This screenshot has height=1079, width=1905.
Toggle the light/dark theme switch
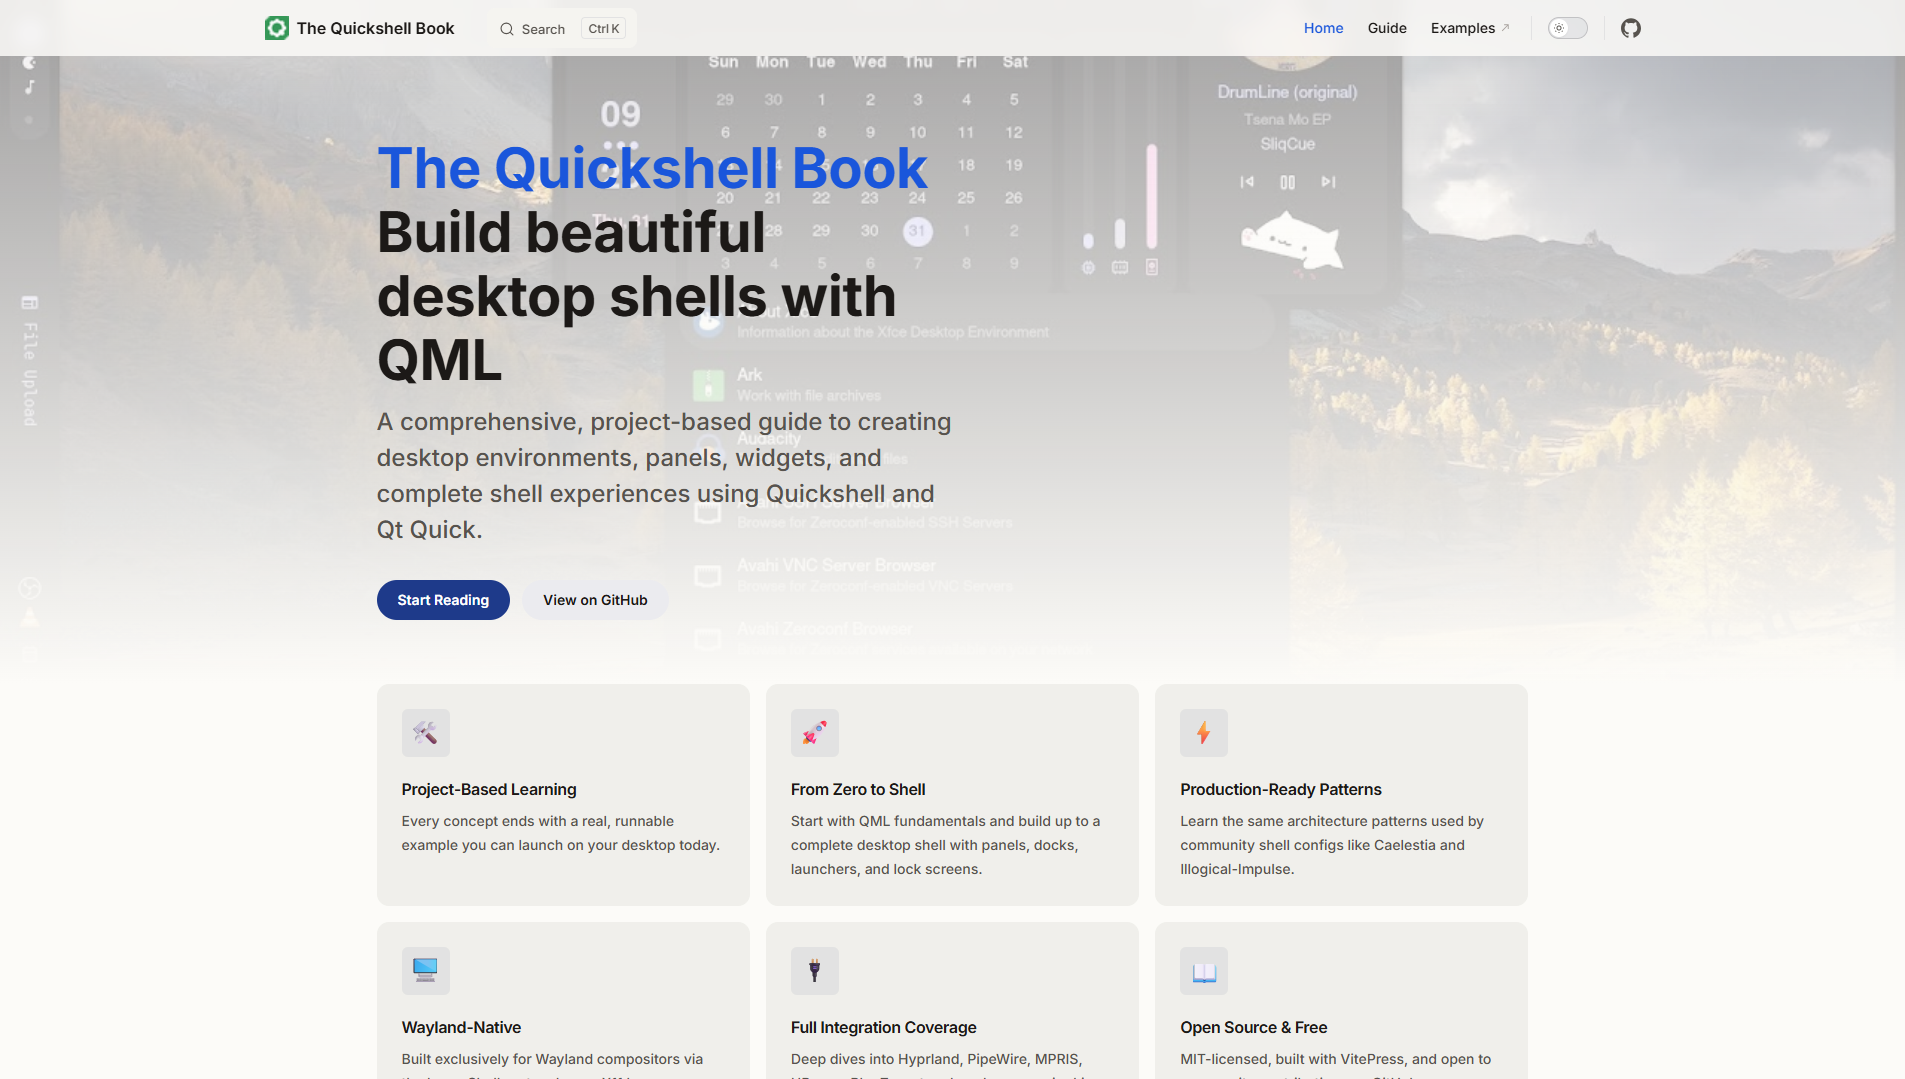[1568, 28]
